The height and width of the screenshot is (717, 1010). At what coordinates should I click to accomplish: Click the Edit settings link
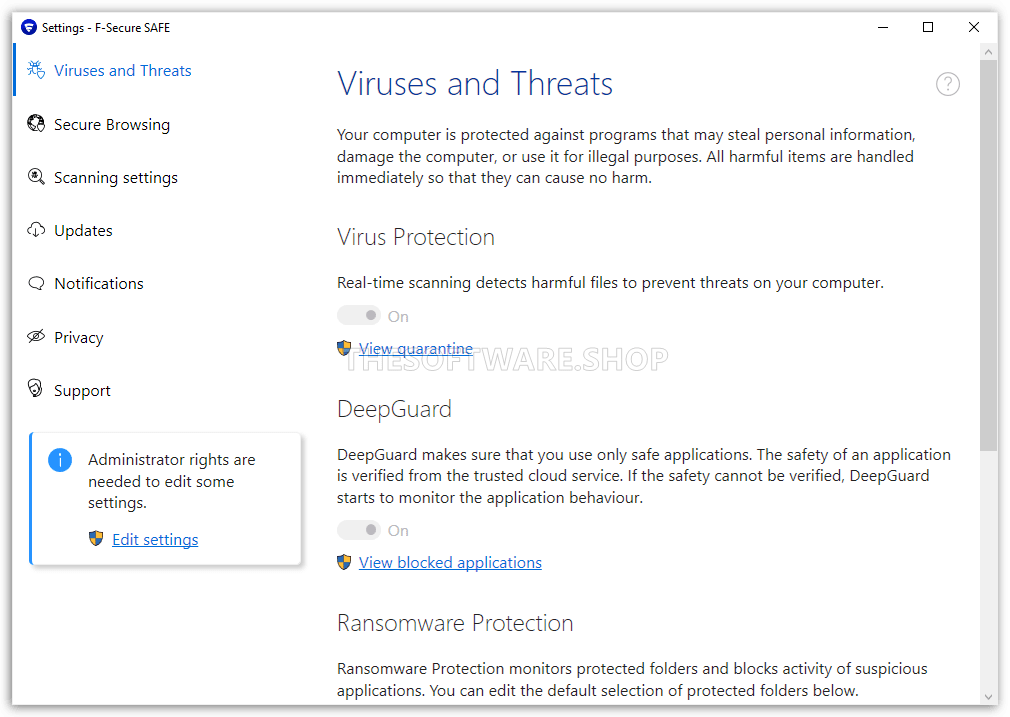(155, 539)
